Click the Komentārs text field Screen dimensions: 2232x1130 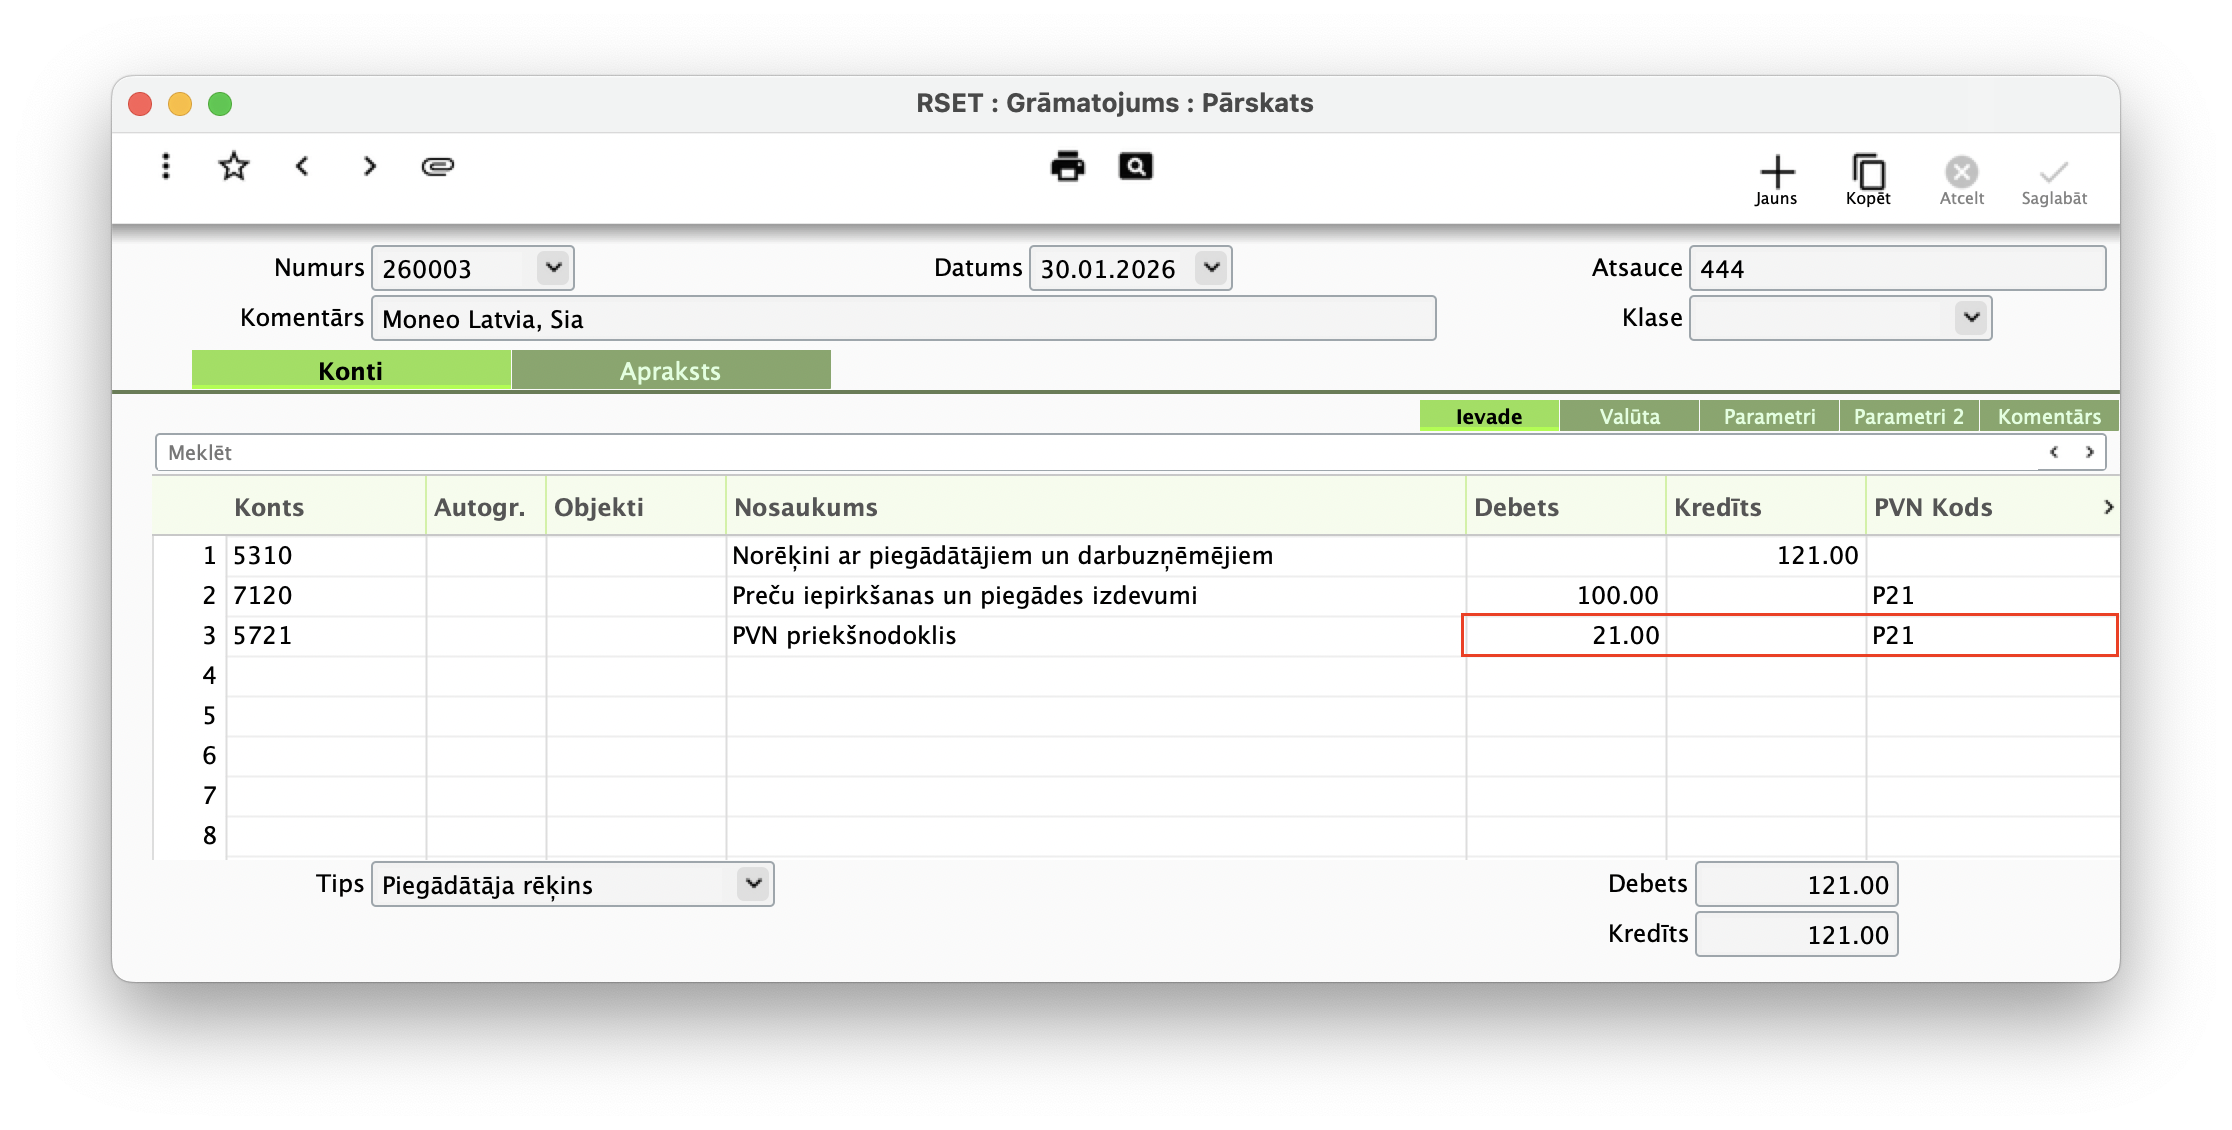[x=902, y=318]
